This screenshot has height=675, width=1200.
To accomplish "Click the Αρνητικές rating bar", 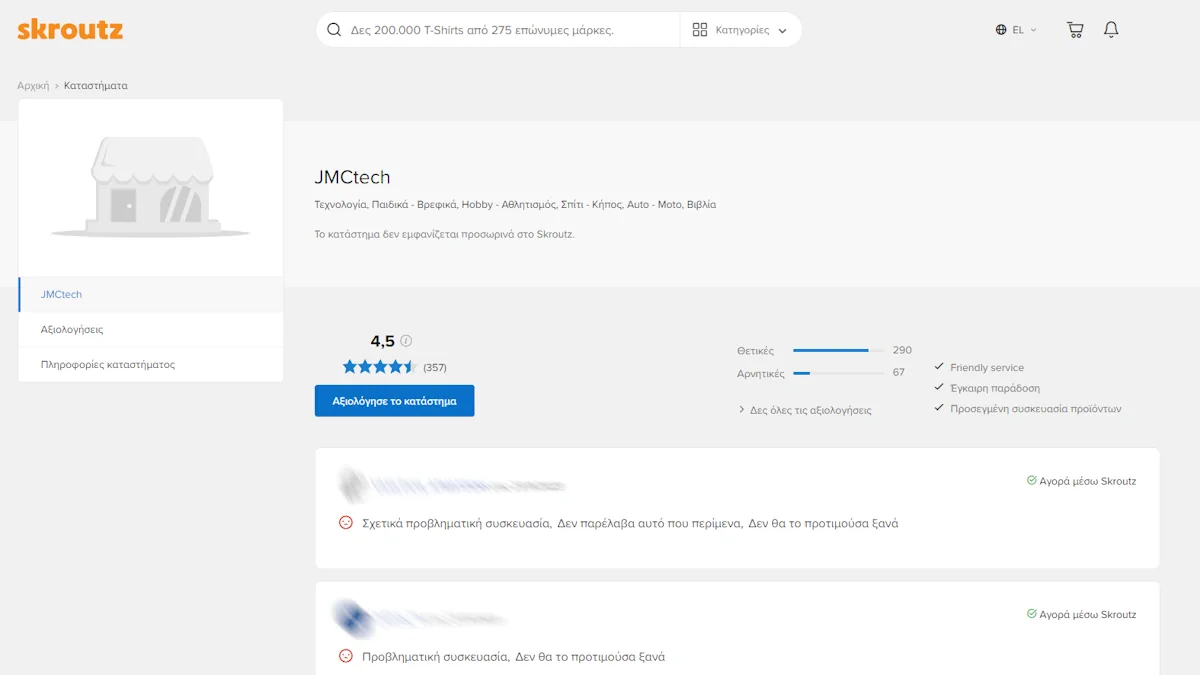I will [x=838, y=373].
